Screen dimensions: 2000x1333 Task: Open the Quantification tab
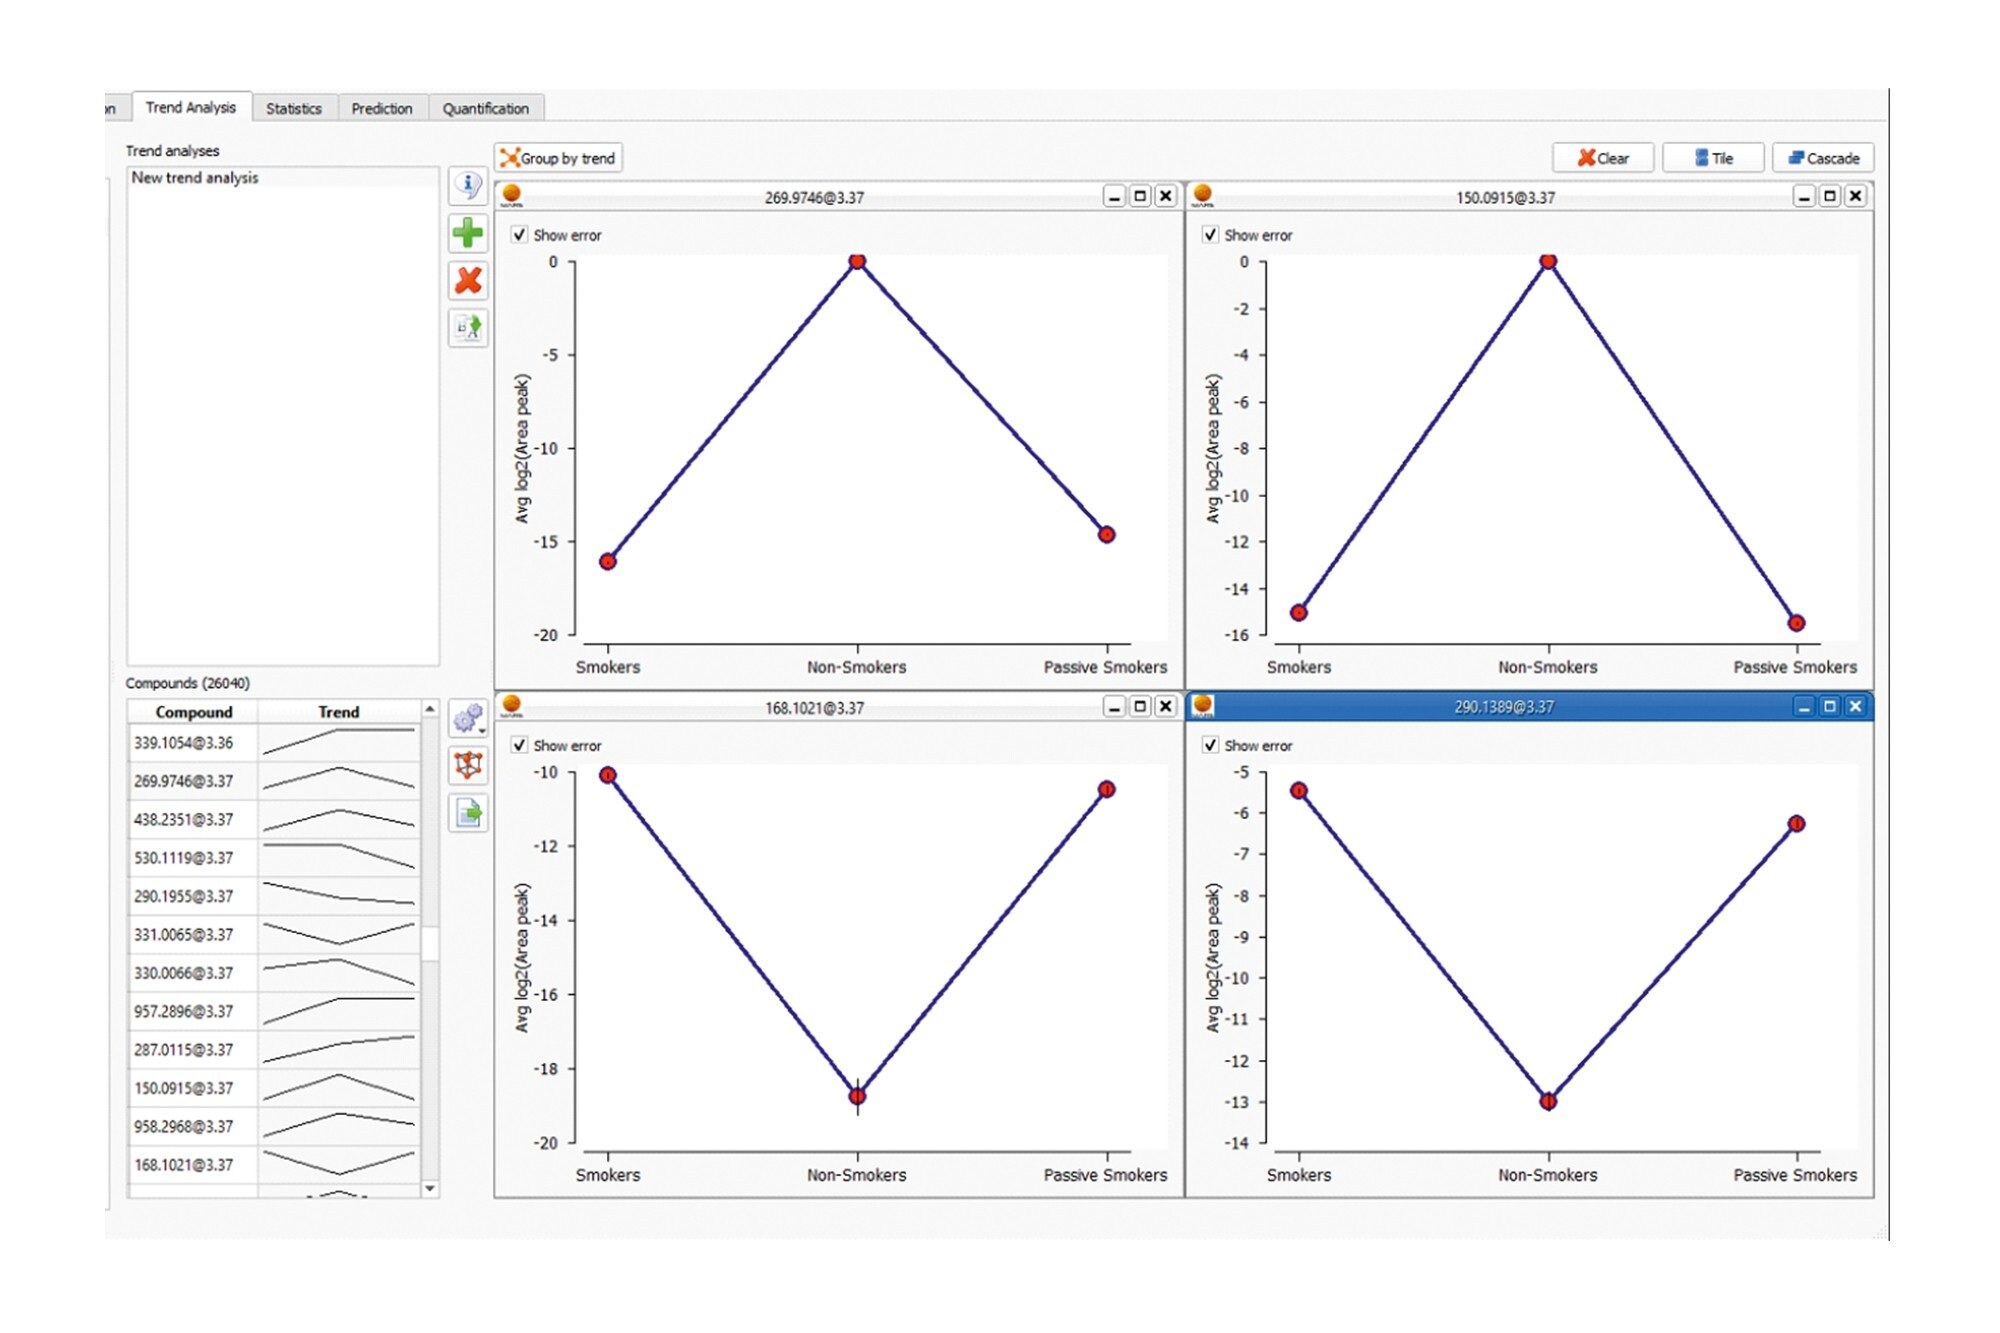(x=485, y=108)
